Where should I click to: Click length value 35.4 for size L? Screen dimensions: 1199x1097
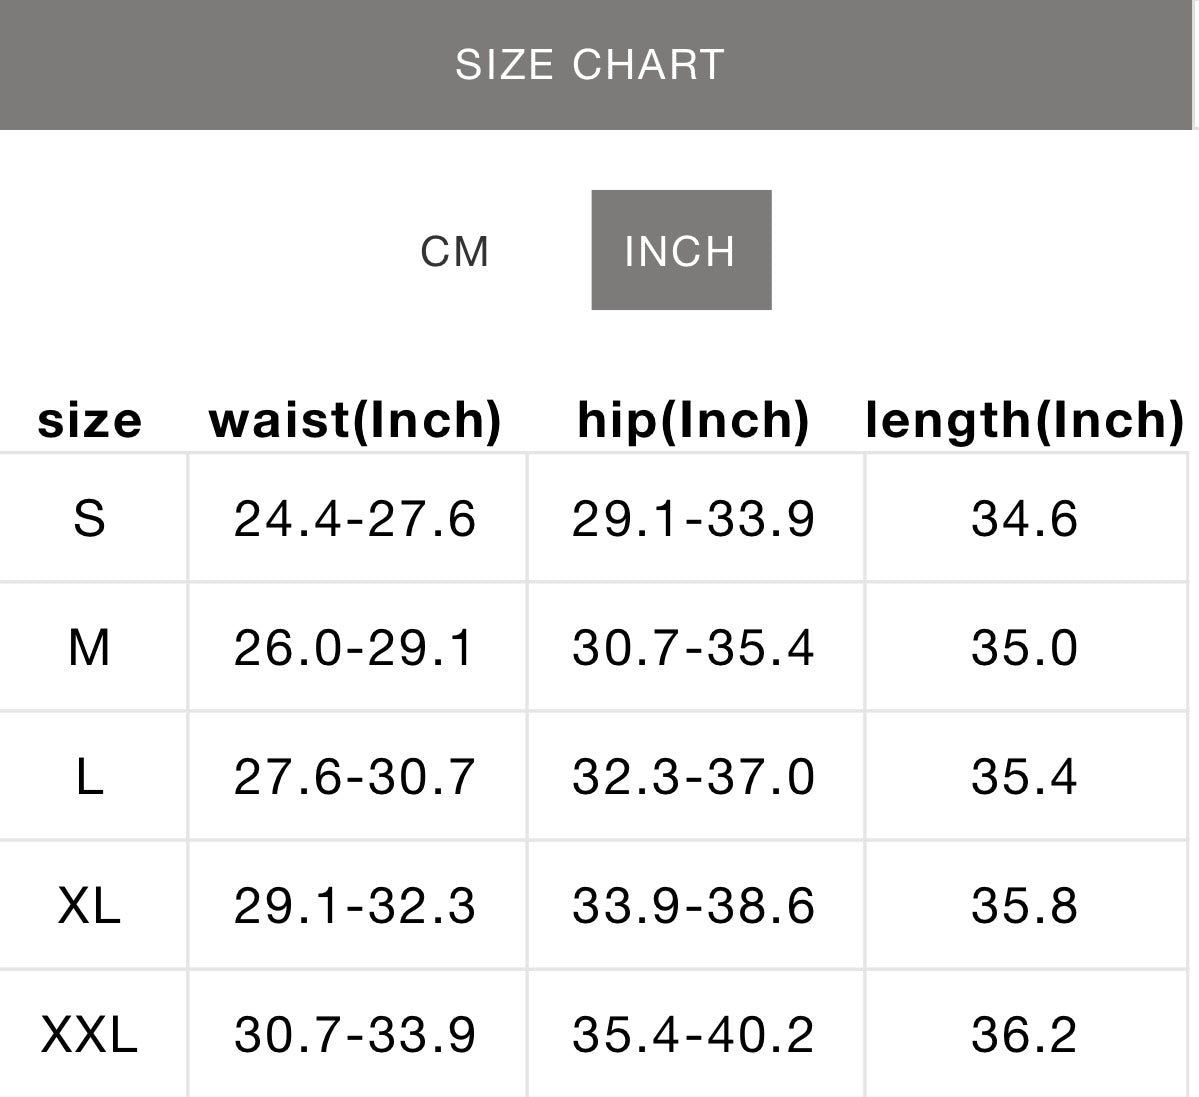1025,777
